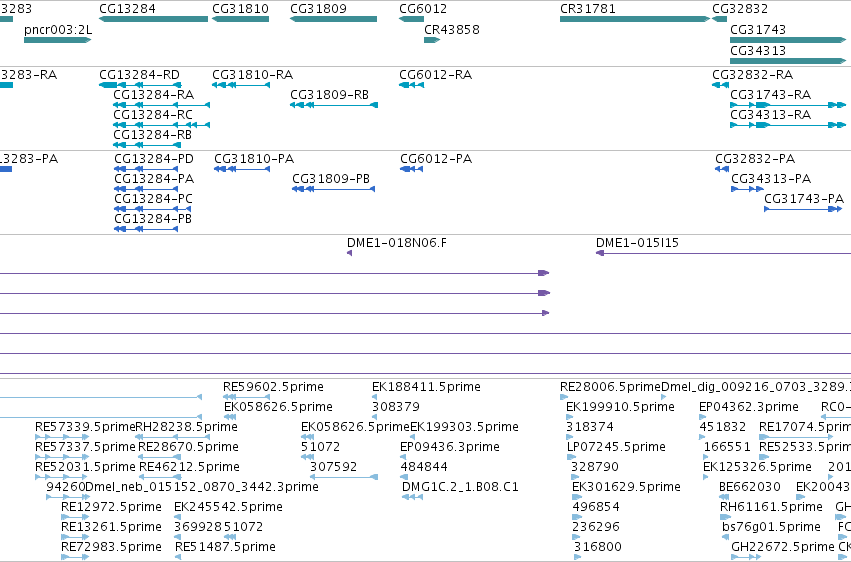Click the 328790 feature label

point(595,467)
